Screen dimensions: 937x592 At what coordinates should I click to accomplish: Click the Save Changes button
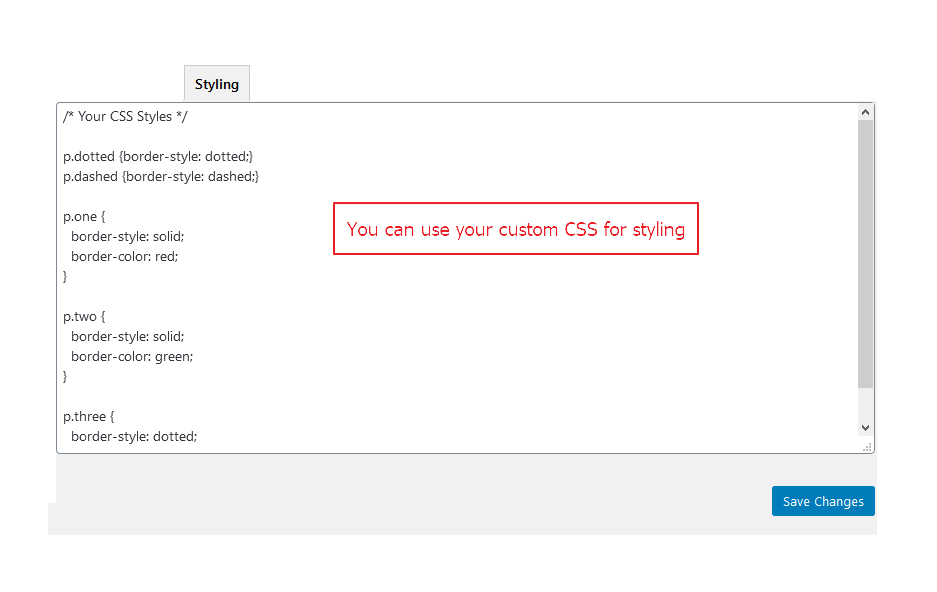(823, 501)
